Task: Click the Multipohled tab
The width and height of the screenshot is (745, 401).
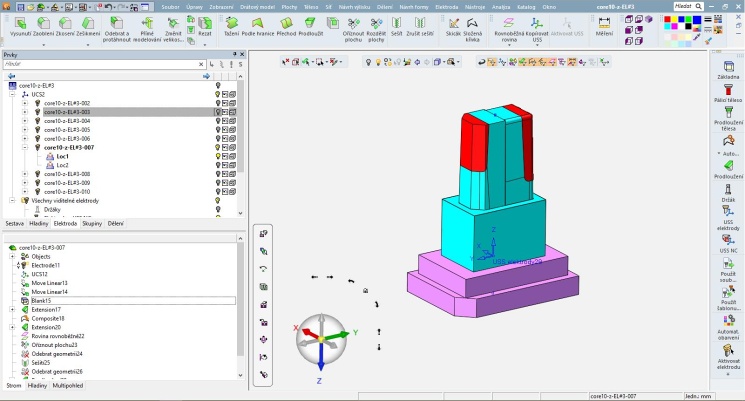Action: (x=69, y=385)
